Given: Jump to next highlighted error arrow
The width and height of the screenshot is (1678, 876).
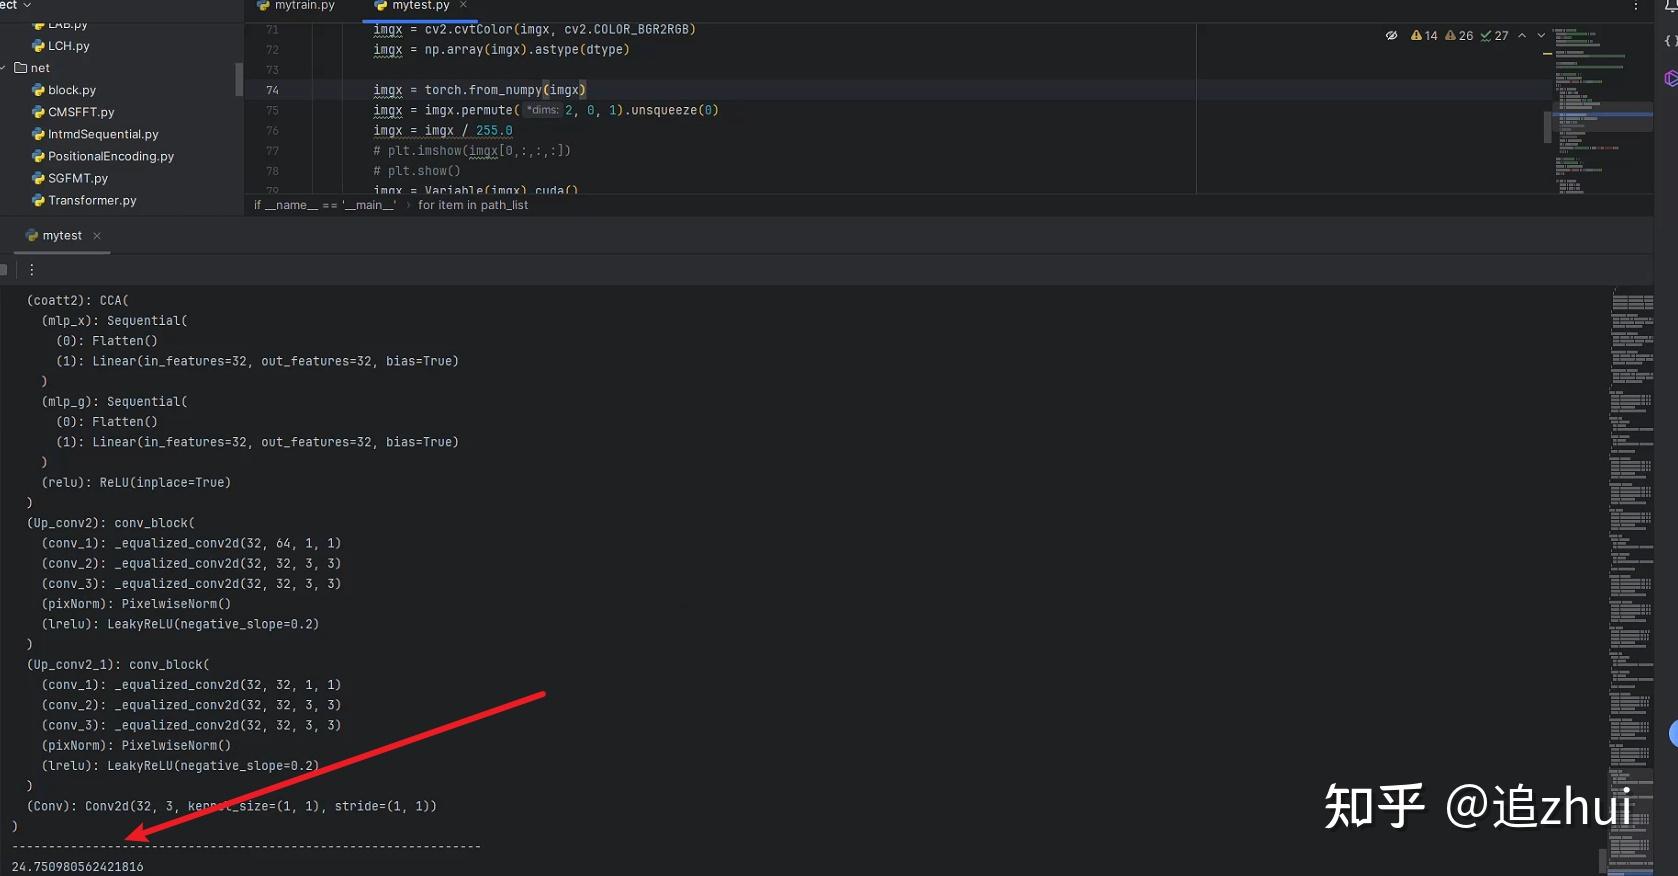Looking at the screenshot, I should click(1541, 36).
